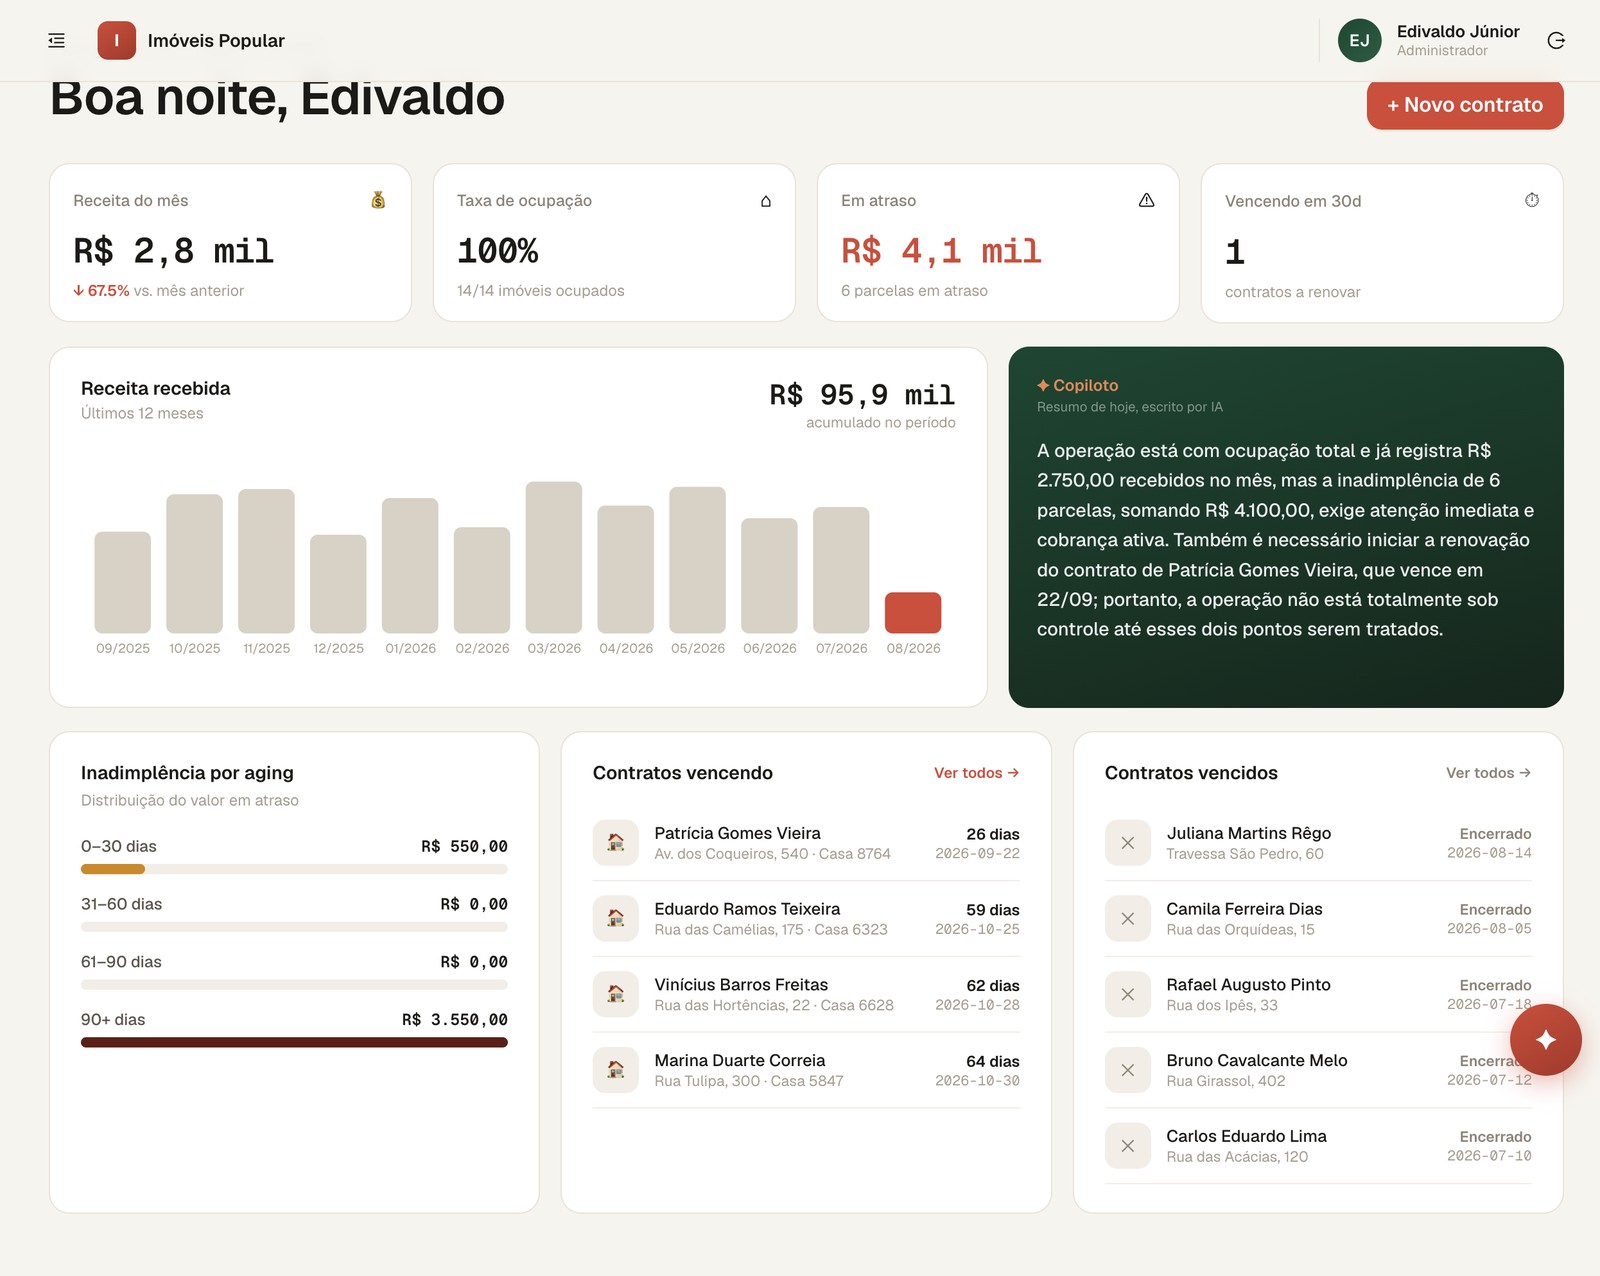The width and height of the screenshot is (1600, 1276).
Task: Click X icon beside Rafael Augusto Pinto
Action: pos(1128,995)
